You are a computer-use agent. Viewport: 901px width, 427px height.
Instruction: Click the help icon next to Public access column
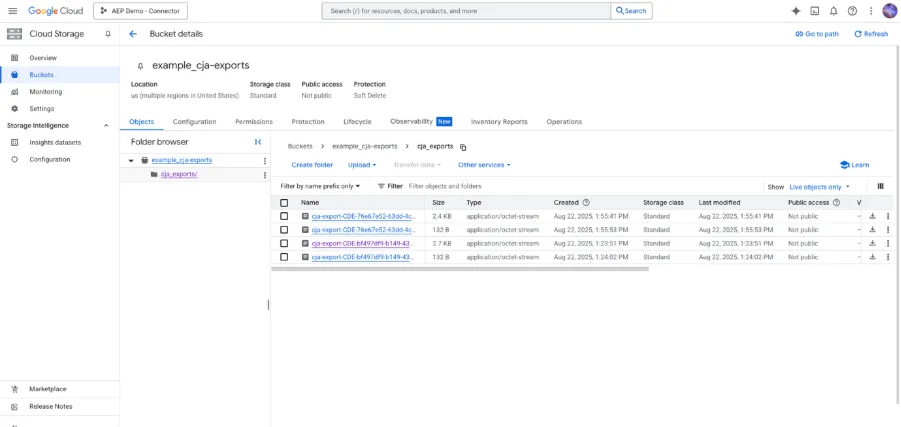pyautogui.click(x=837, y=202)
